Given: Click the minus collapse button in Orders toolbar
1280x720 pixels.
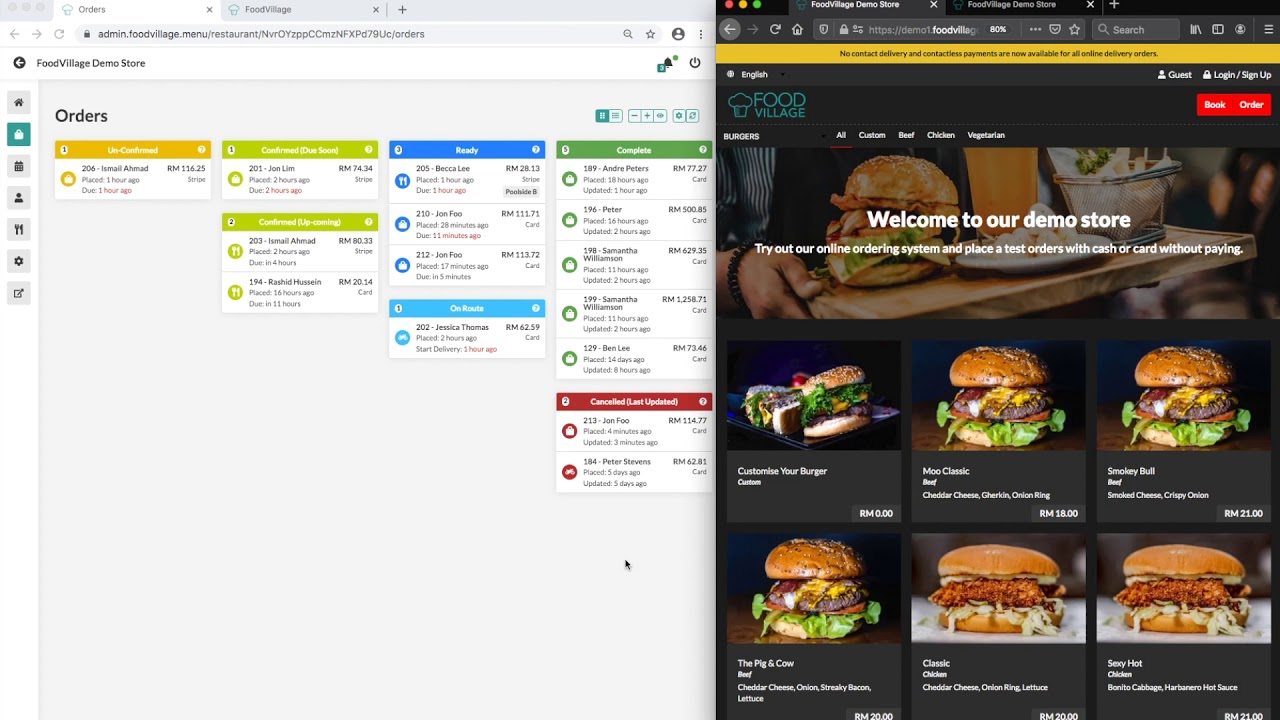Looking at the screenshot, I should (x=634, y=116).
